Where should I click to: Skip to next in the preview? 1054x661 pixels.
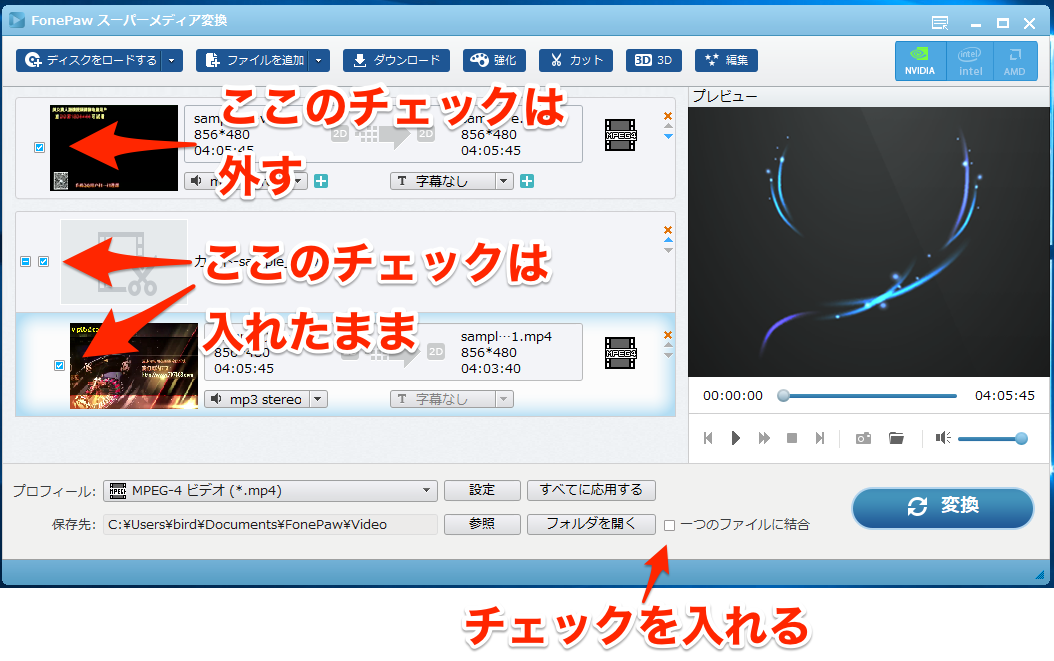pyautogui.click(x=819, y=438)
